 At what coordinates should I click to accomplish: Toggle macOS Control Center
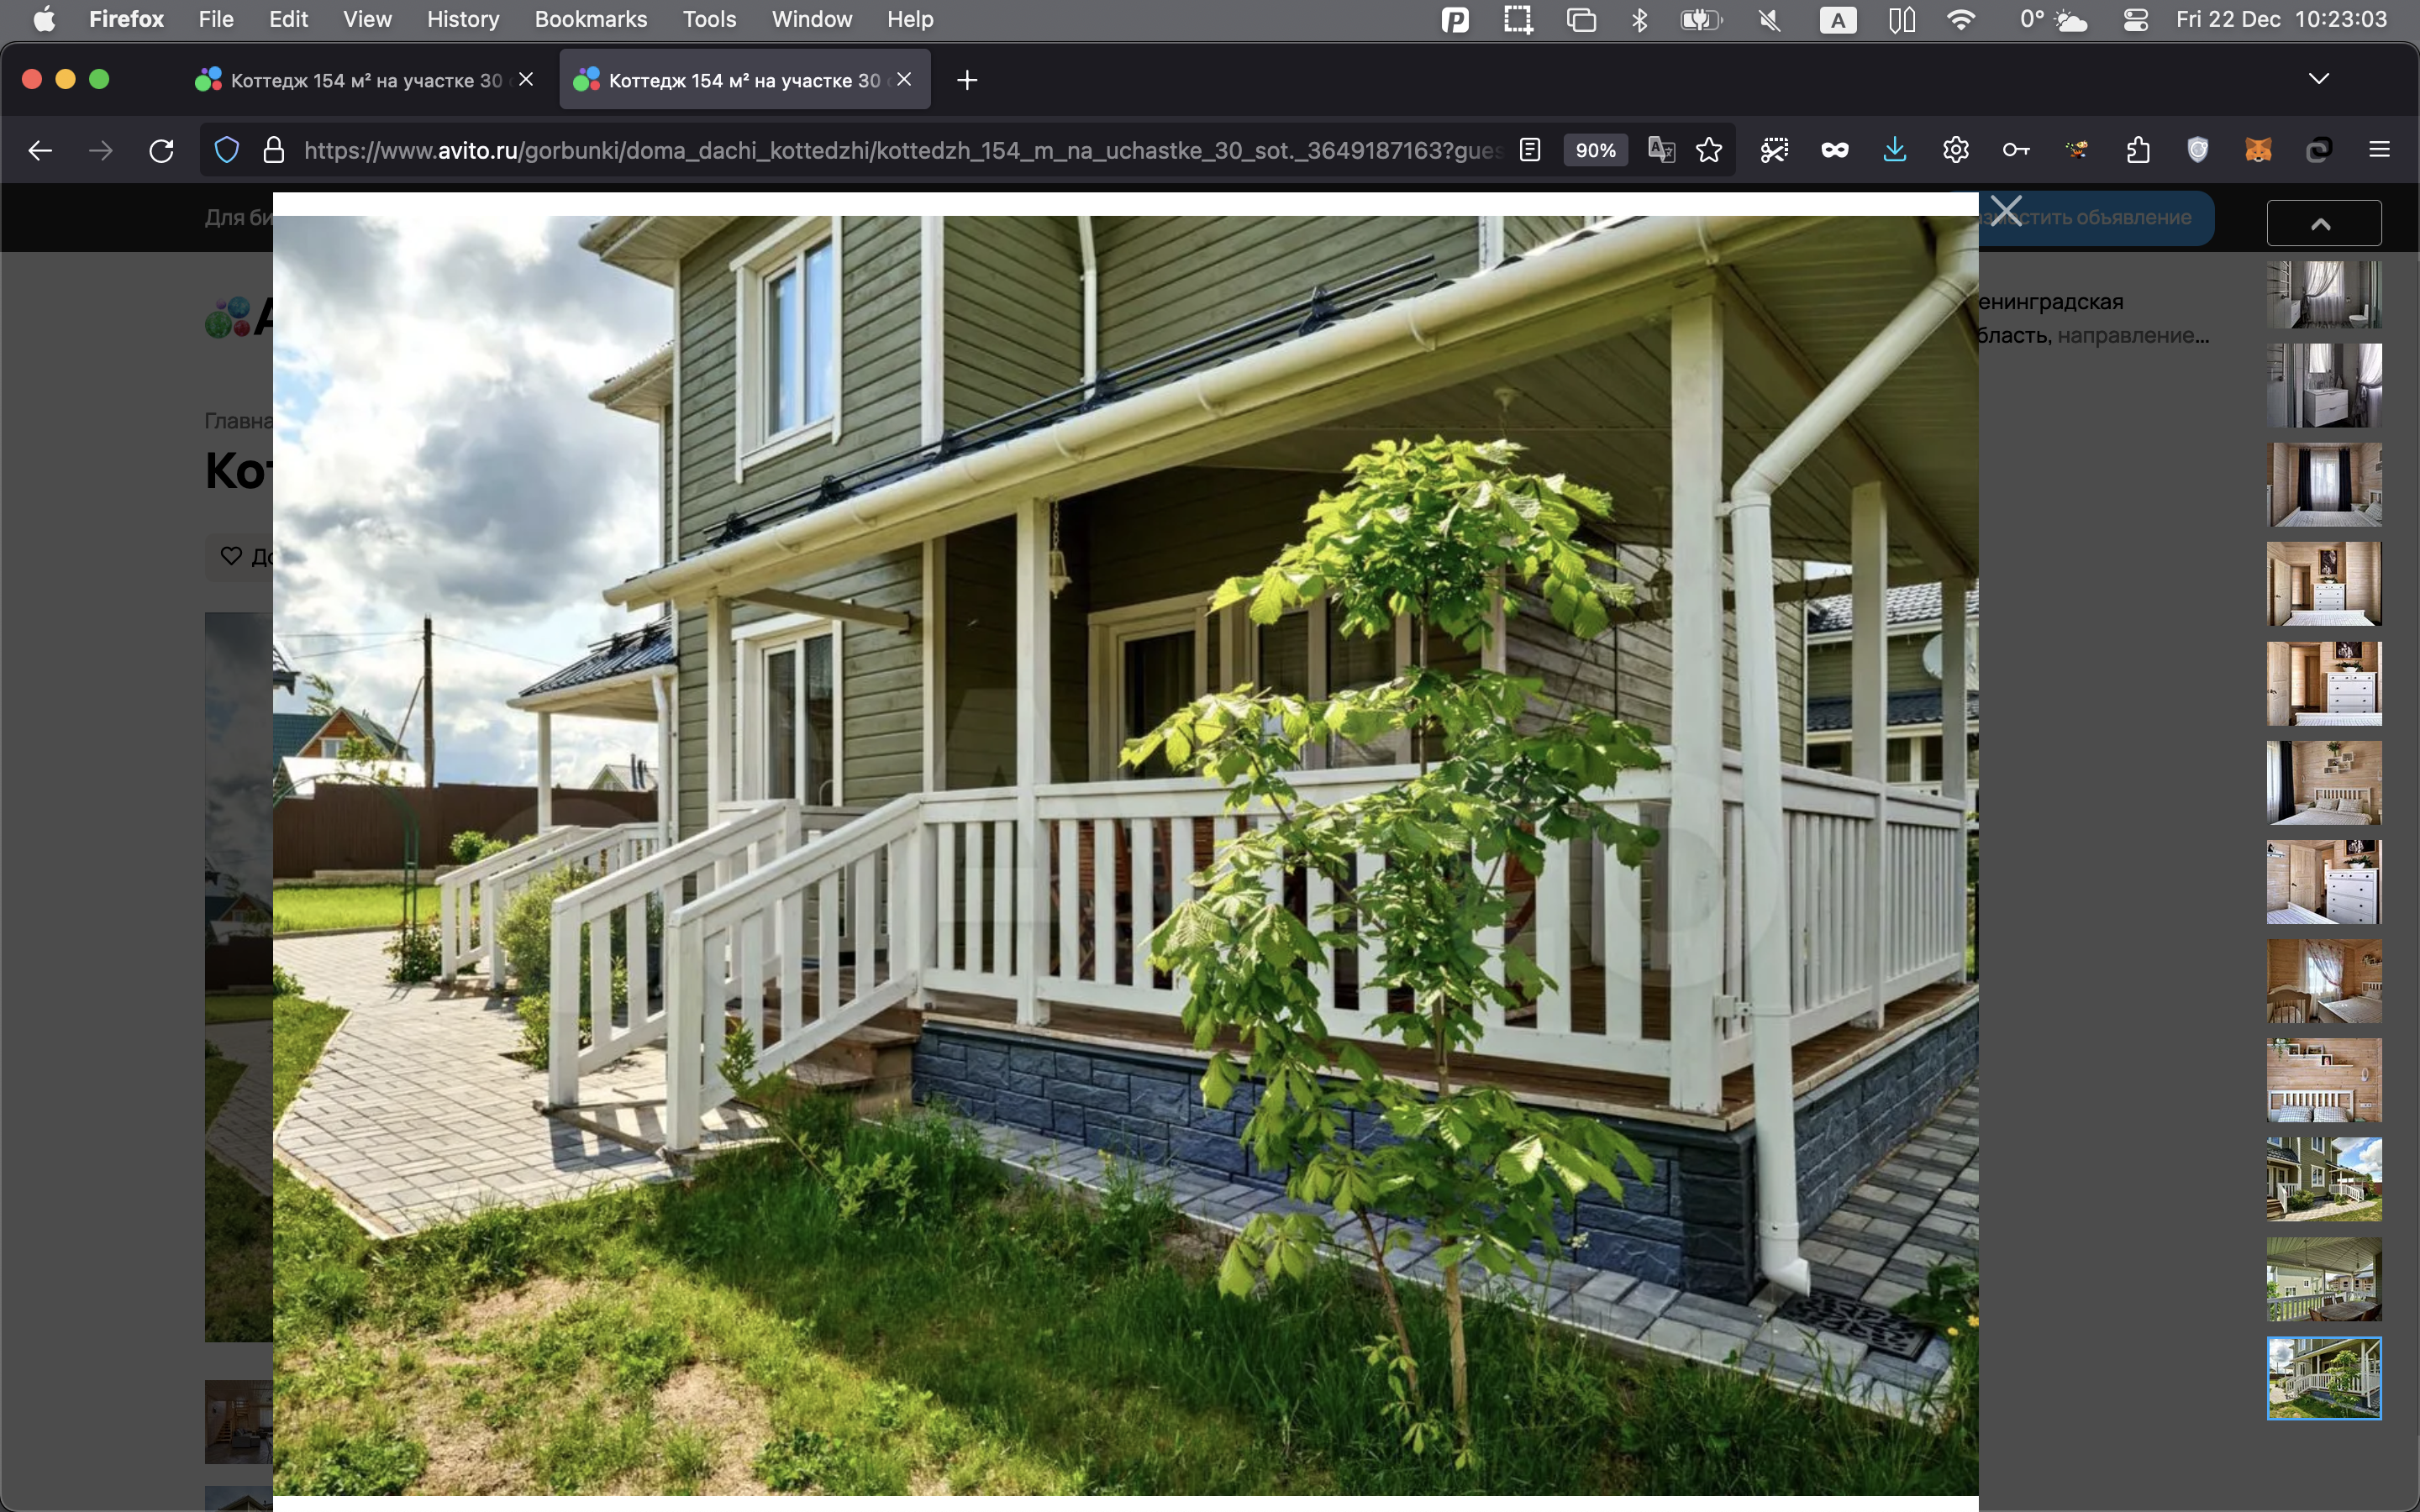[x=2135, y=19]
